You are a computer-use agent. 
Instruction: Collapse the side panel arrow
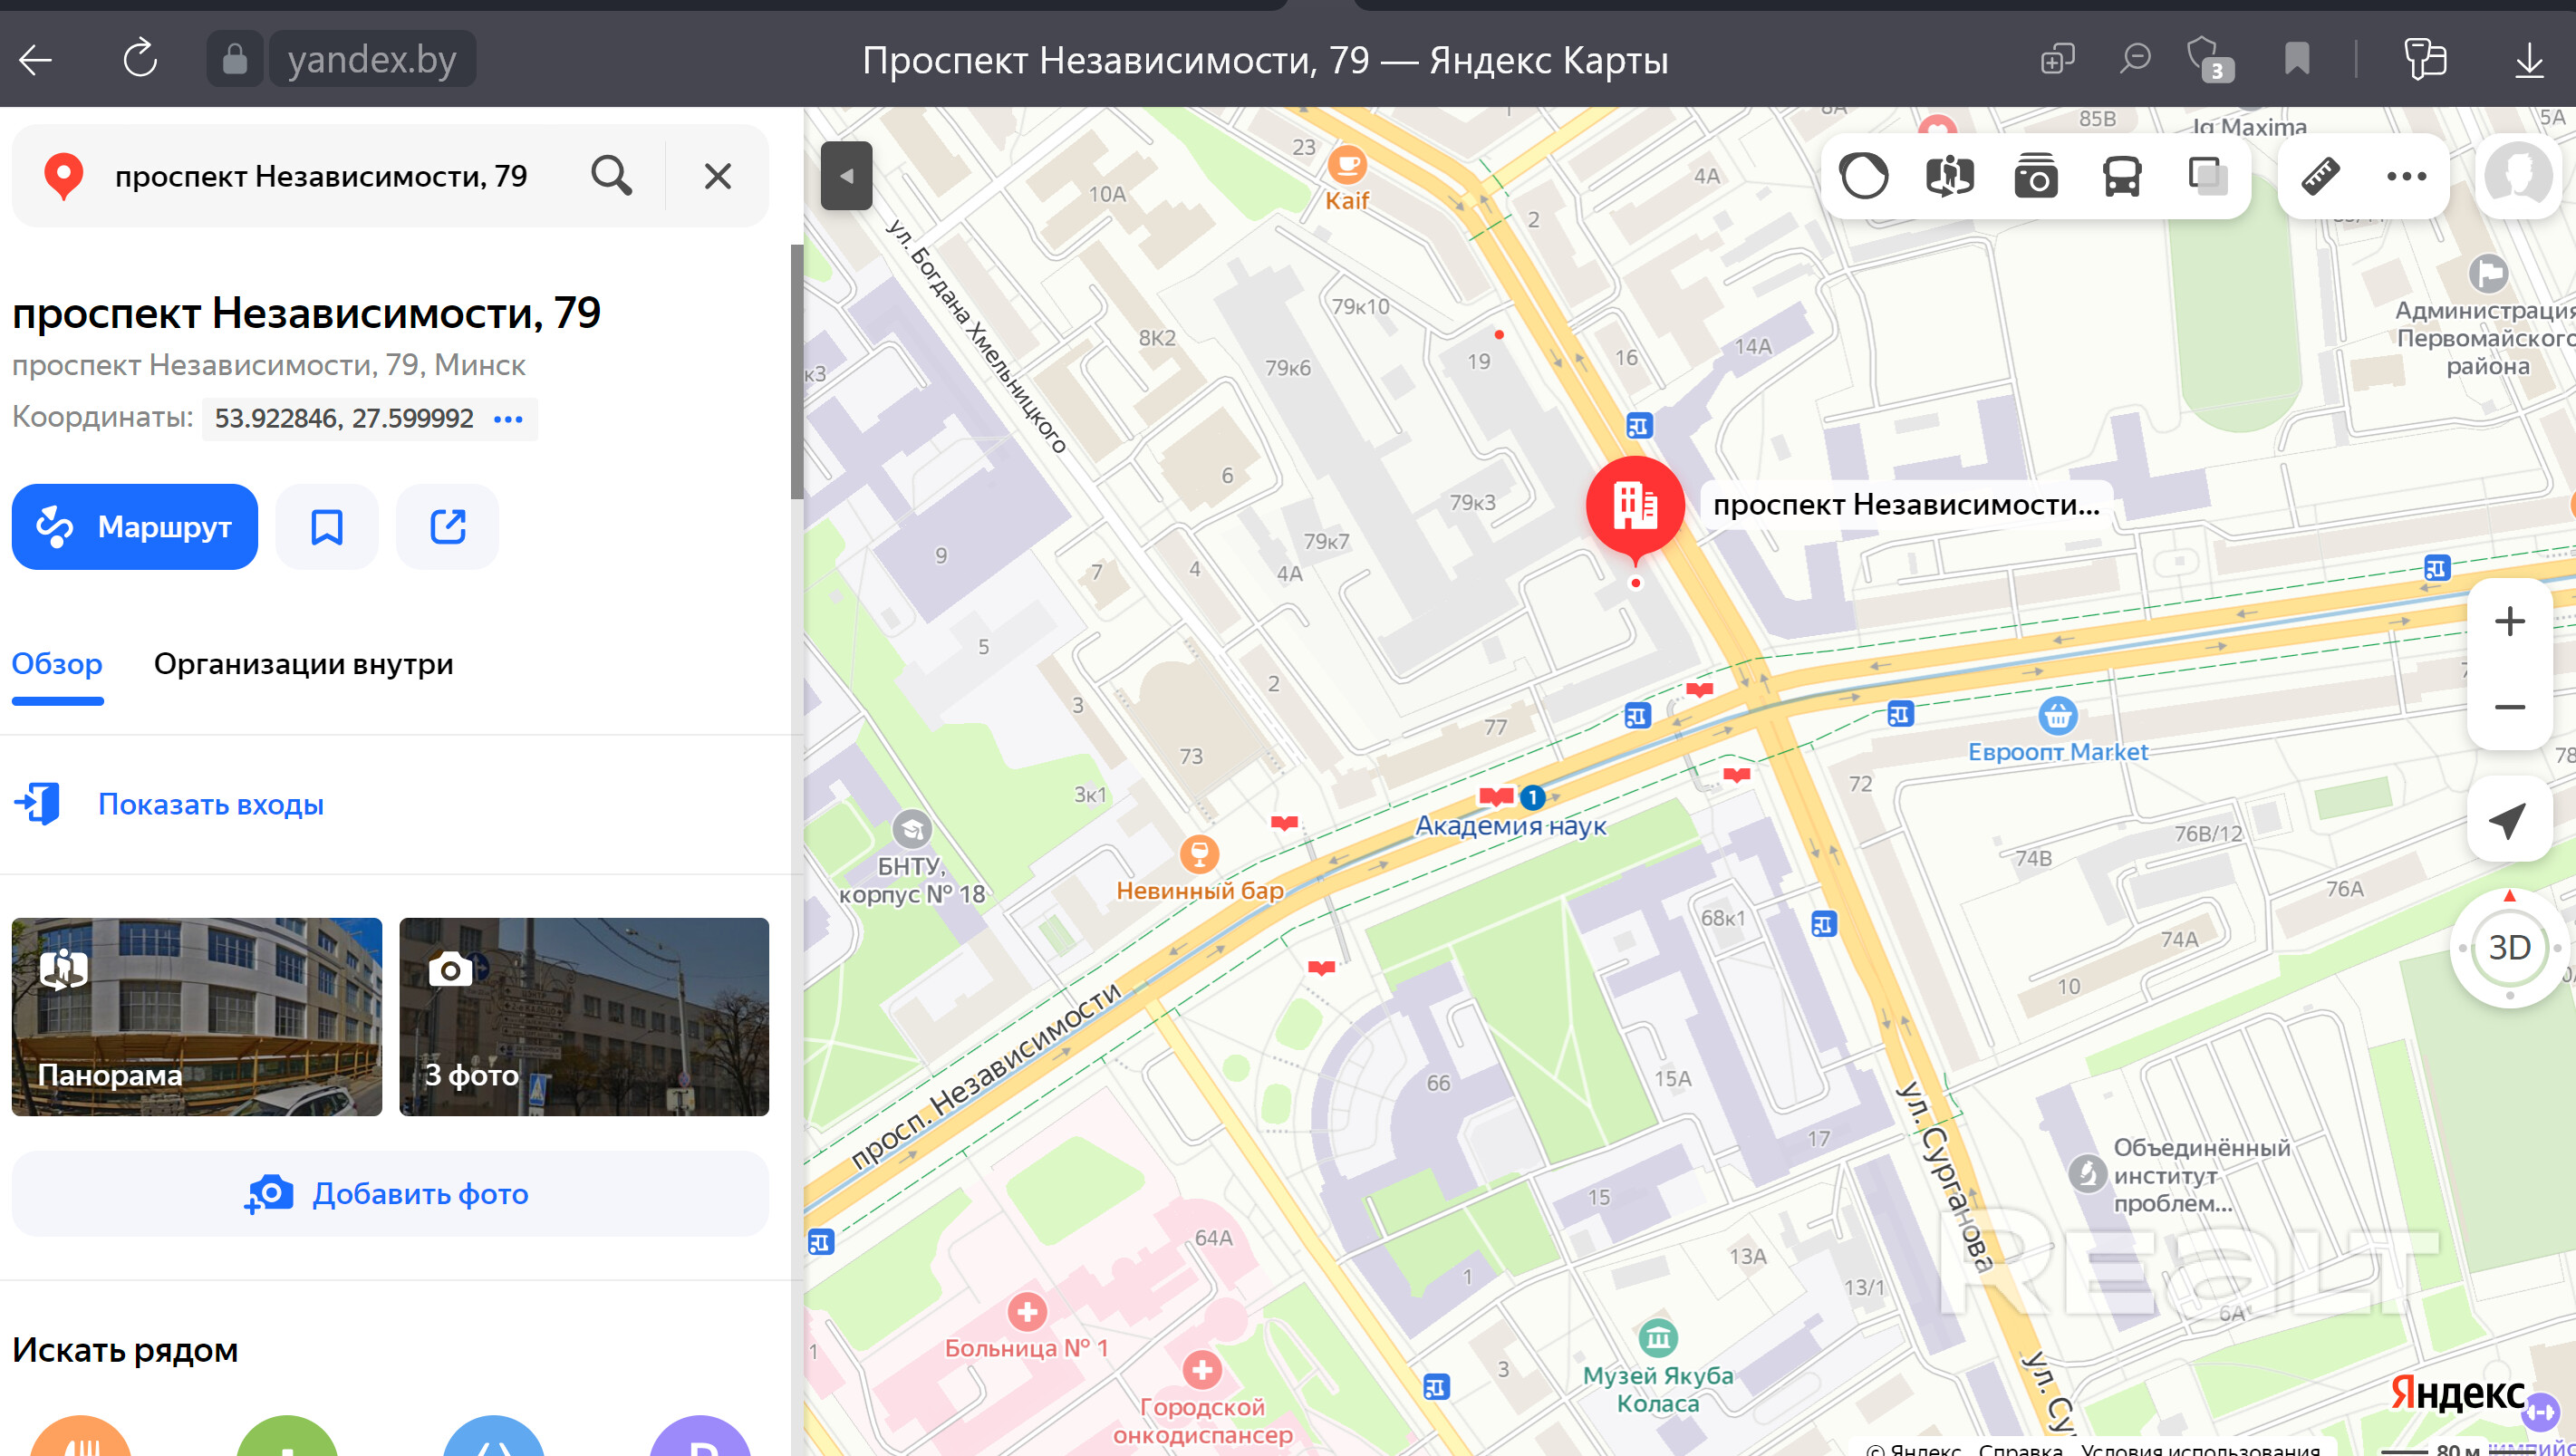coord(846,176)
